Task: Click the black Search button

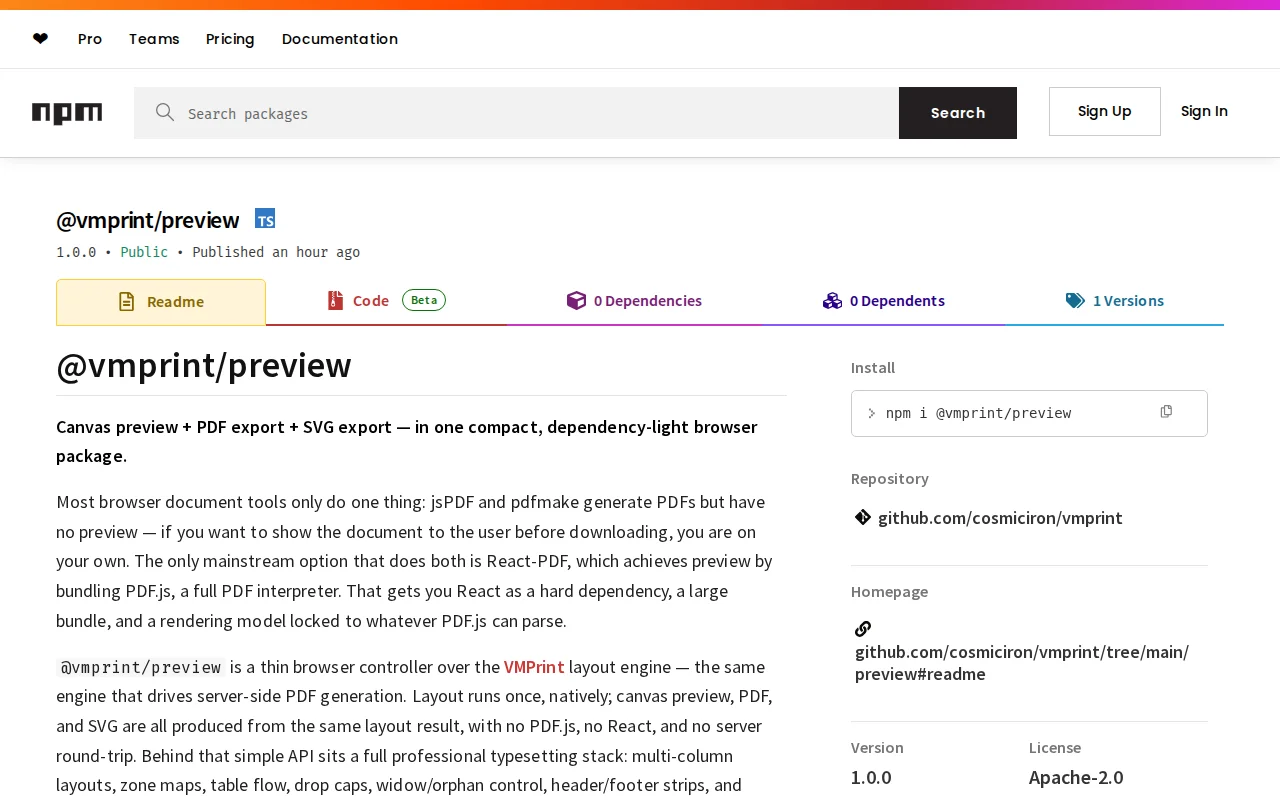Action: [958, 113]
